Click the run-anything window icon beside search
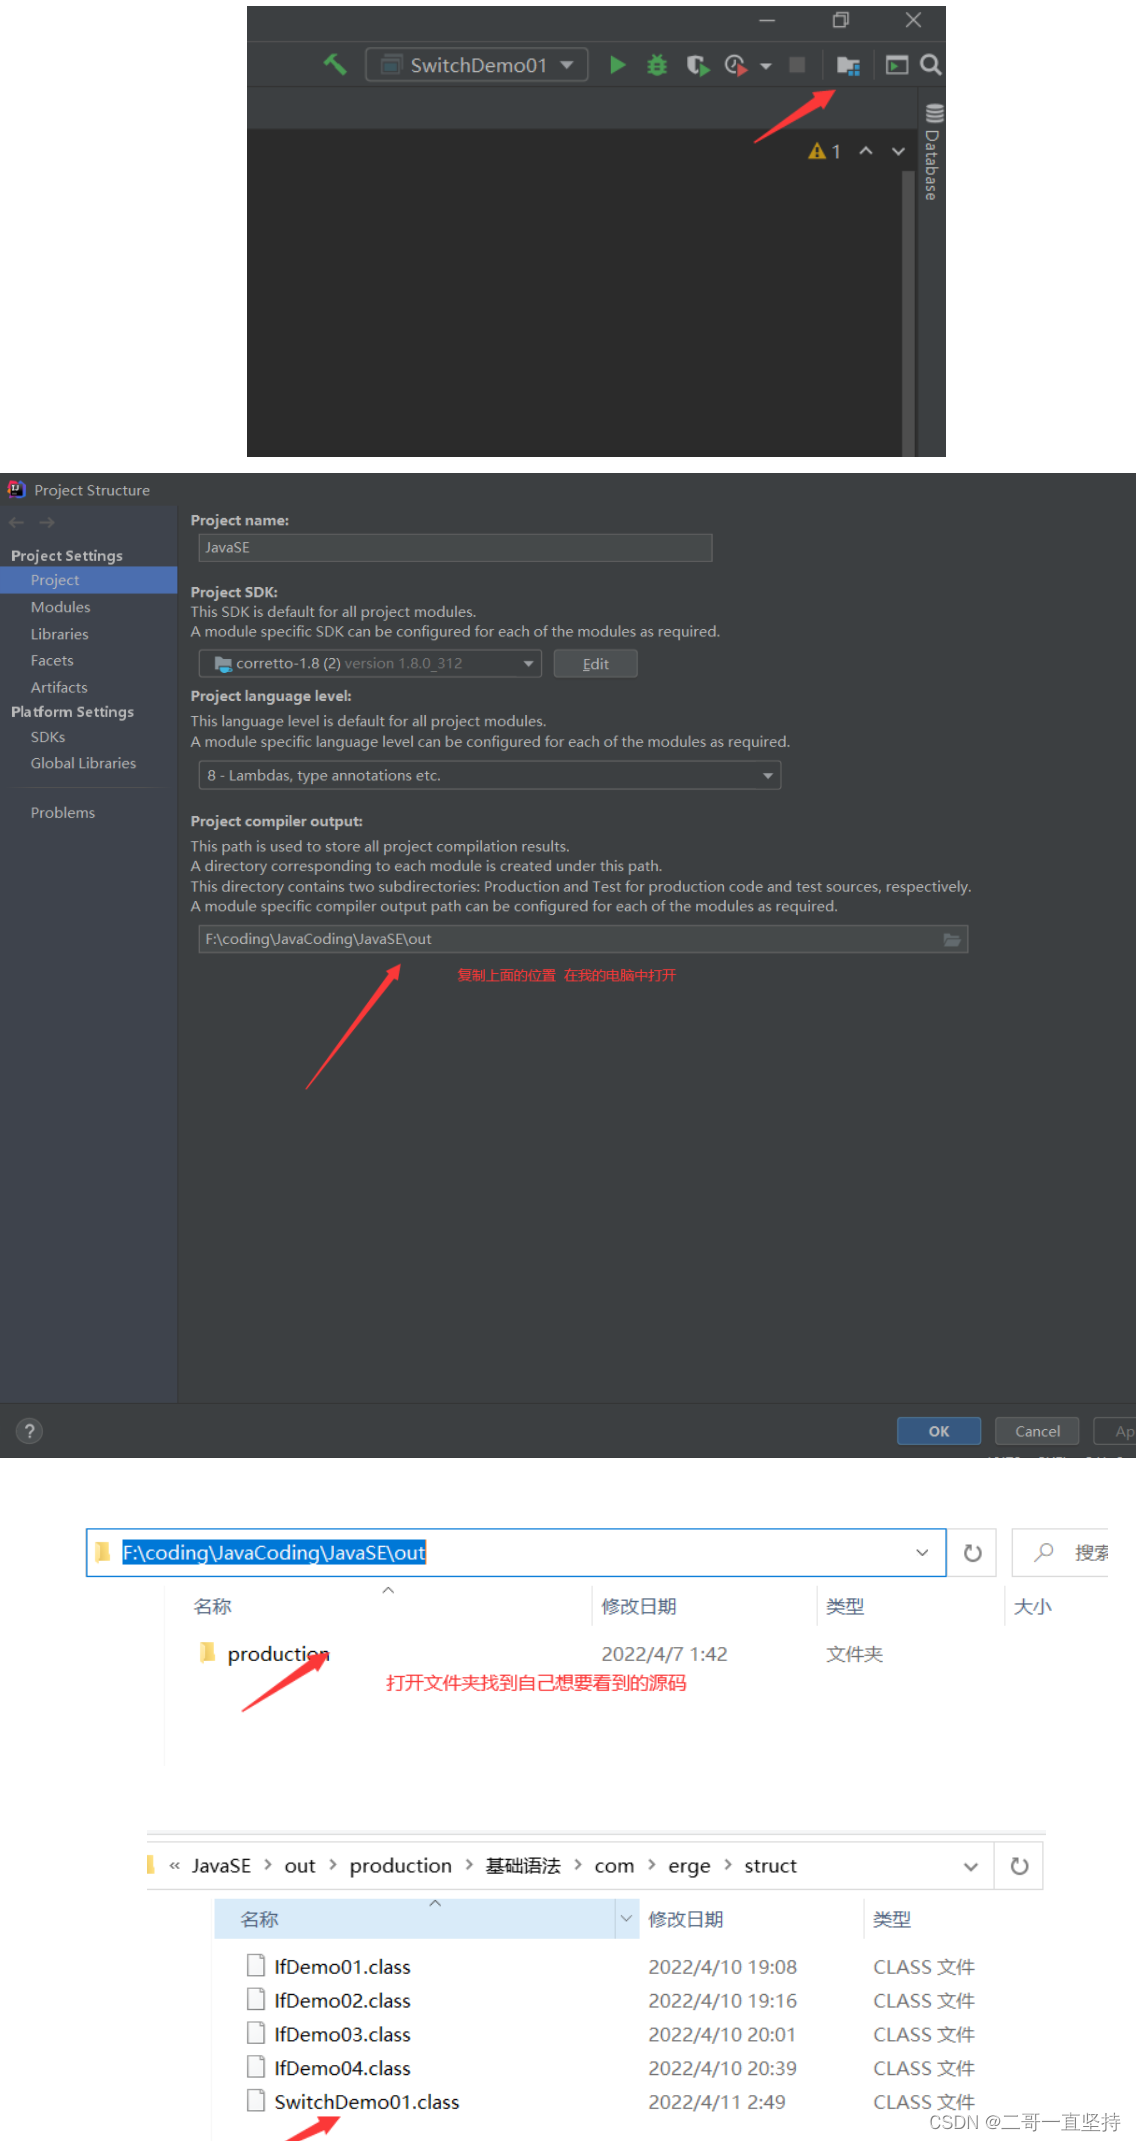 click(897, 65)
